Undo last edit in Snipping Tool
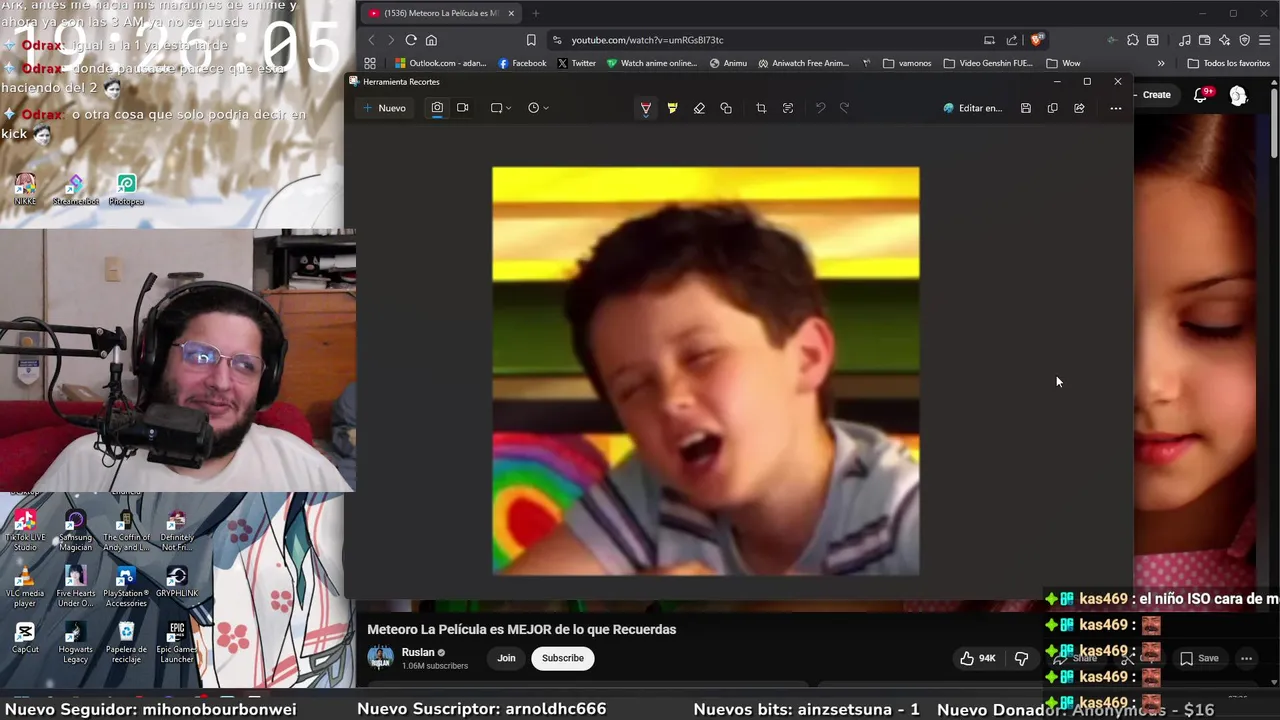This screenshot has height=720, width=1280. 820,108
